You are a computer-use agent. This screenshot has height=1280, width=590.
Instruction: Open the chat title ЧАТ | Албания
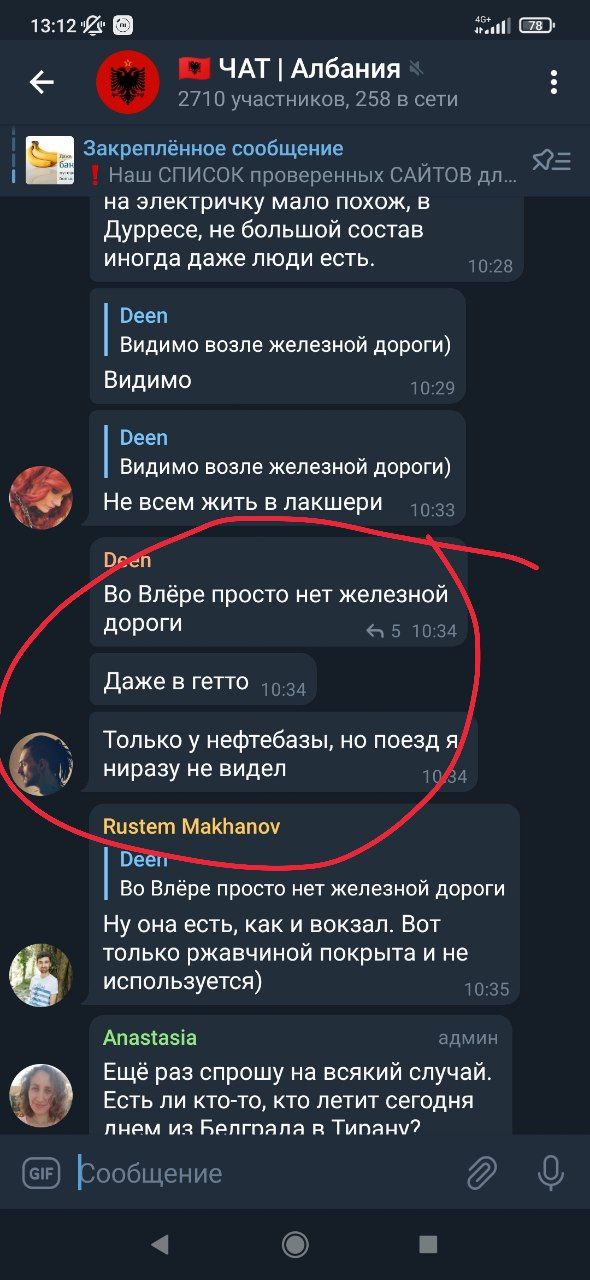[289, 69]
